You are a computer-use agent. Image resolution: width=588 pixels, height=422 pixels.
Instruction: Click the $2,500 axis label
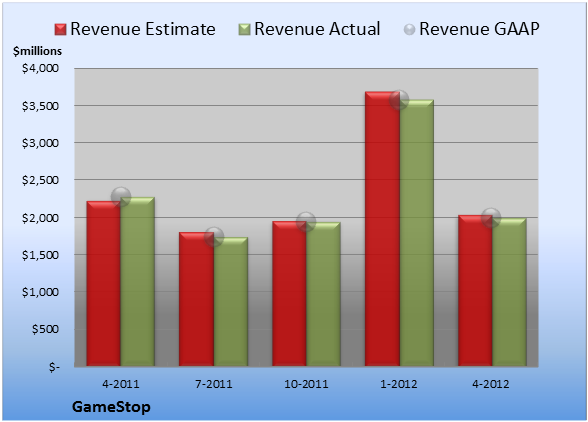[40, 180]
